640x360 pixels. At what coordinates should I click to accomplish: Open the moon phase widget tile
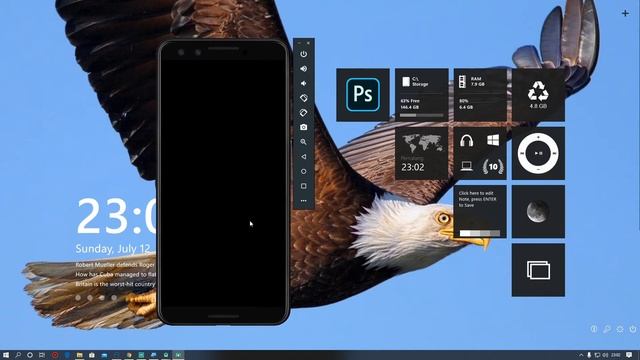click(538, 211)
